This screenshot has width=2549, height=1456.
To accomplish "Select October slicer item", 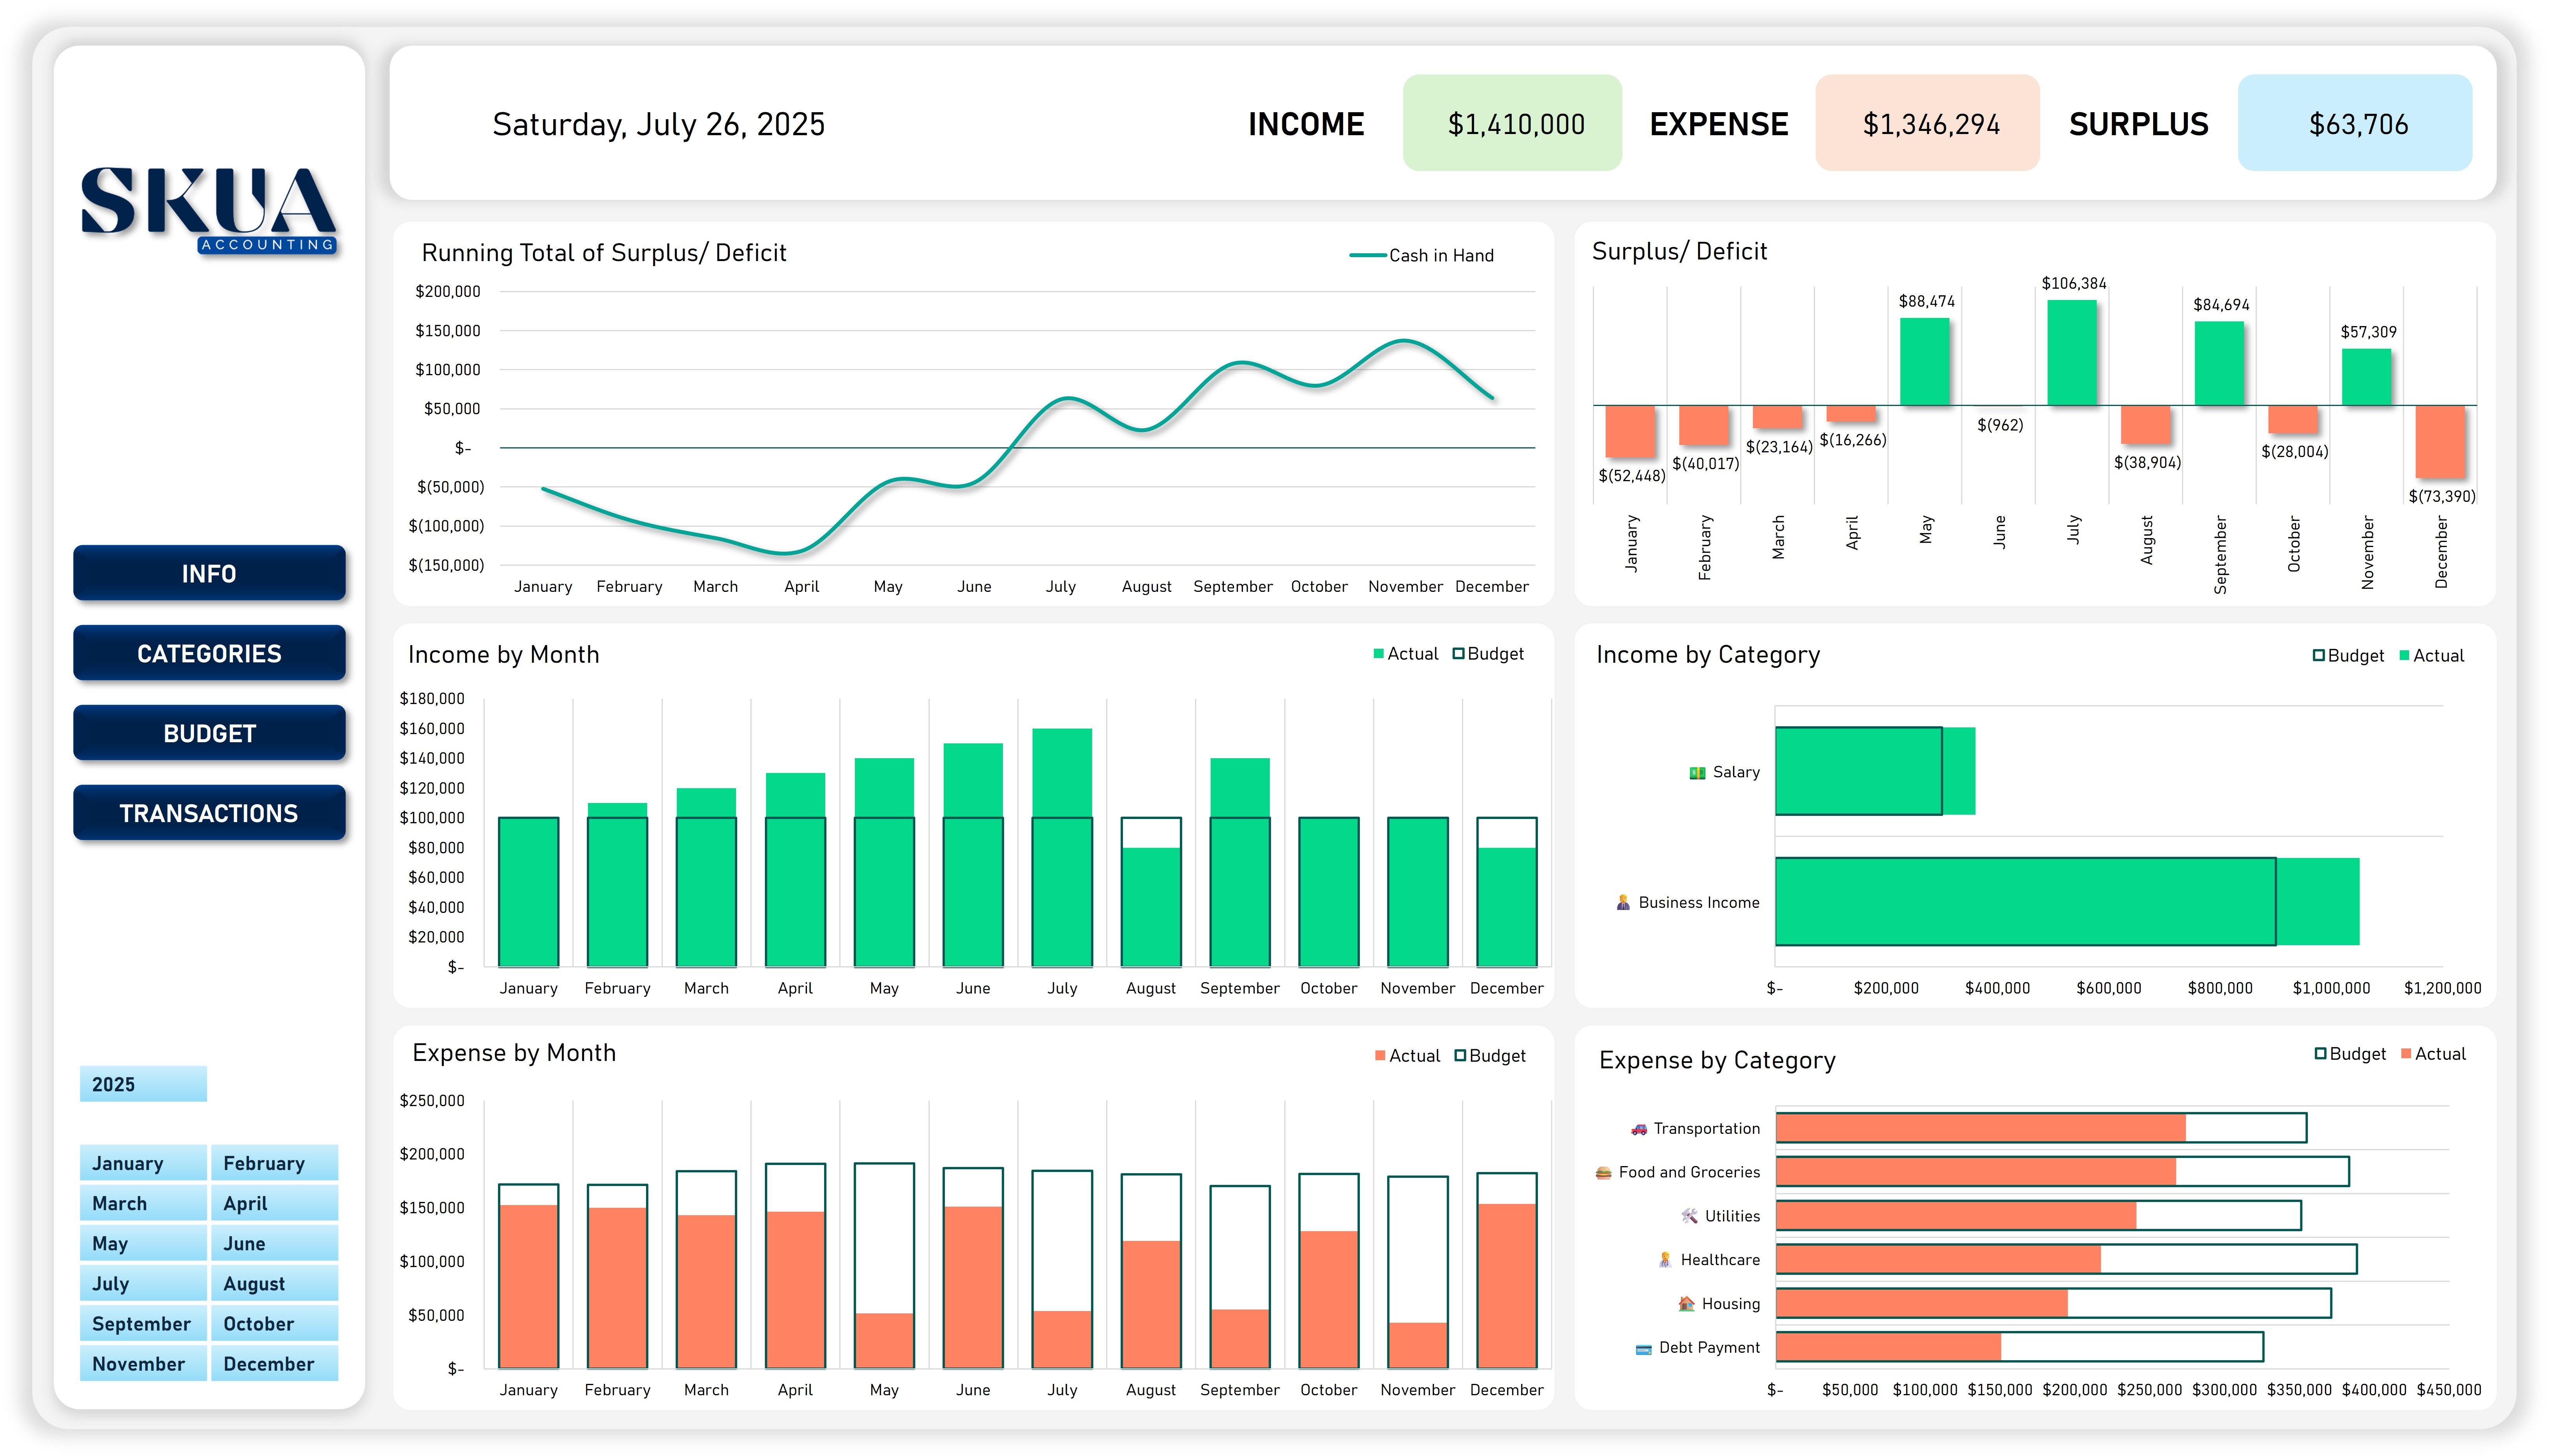I will click(274, 1323).
